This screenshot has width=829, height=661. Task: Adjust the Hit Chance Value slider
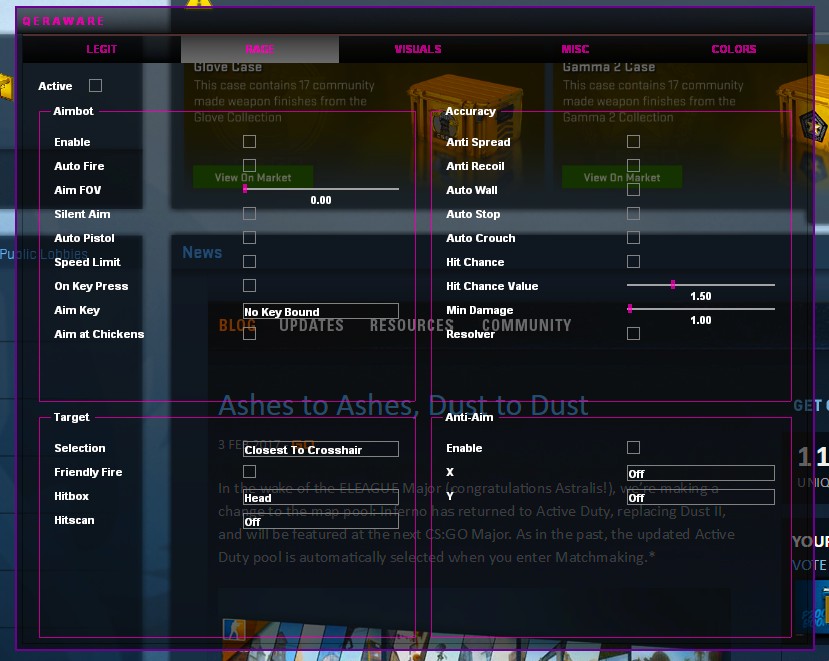701,285
